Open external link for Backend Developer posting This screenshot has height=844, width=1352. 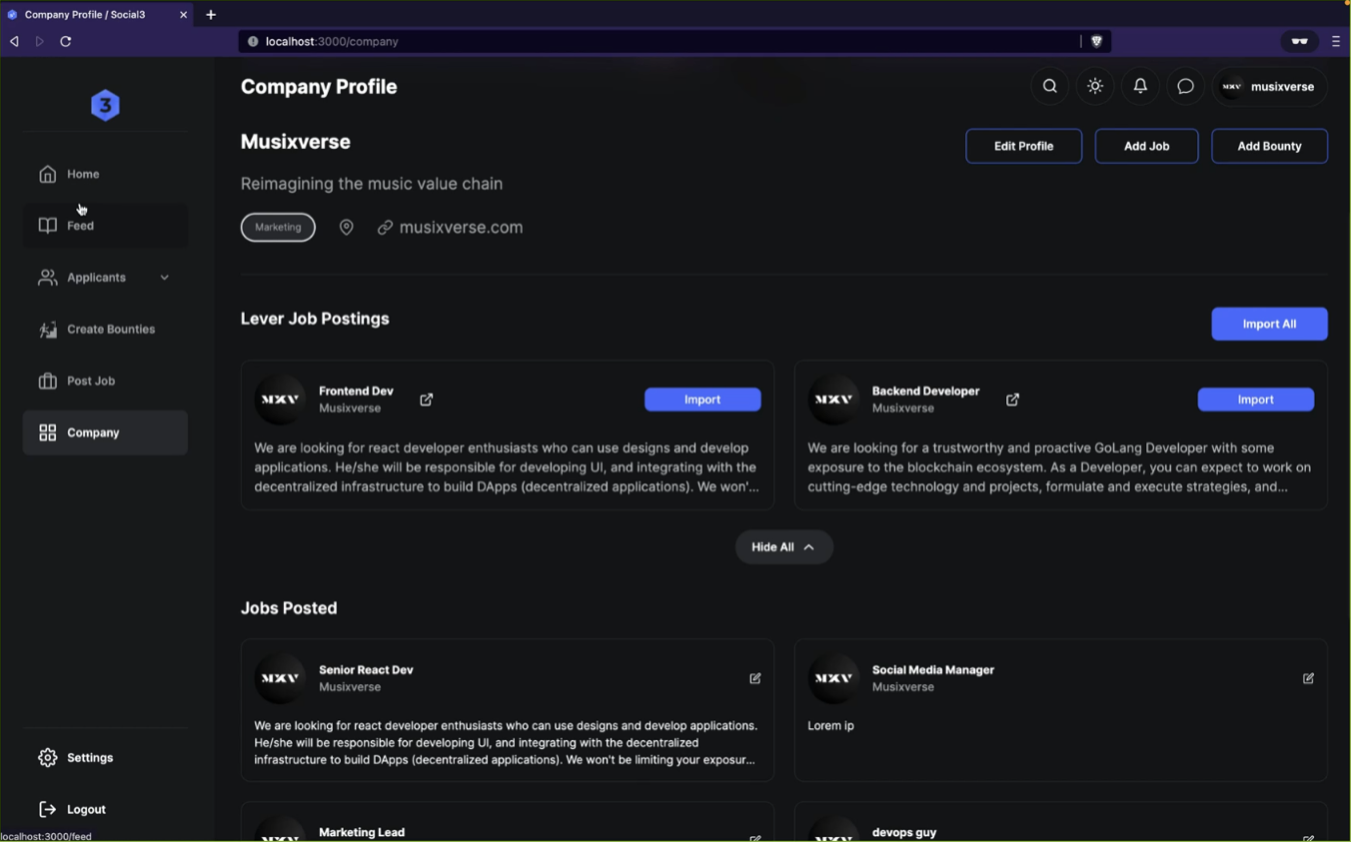(x=1013, y=400)
